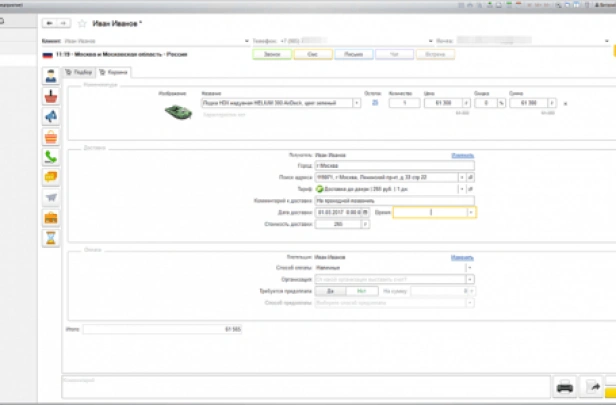Click the green Заказ button

[x=270, y=54]
